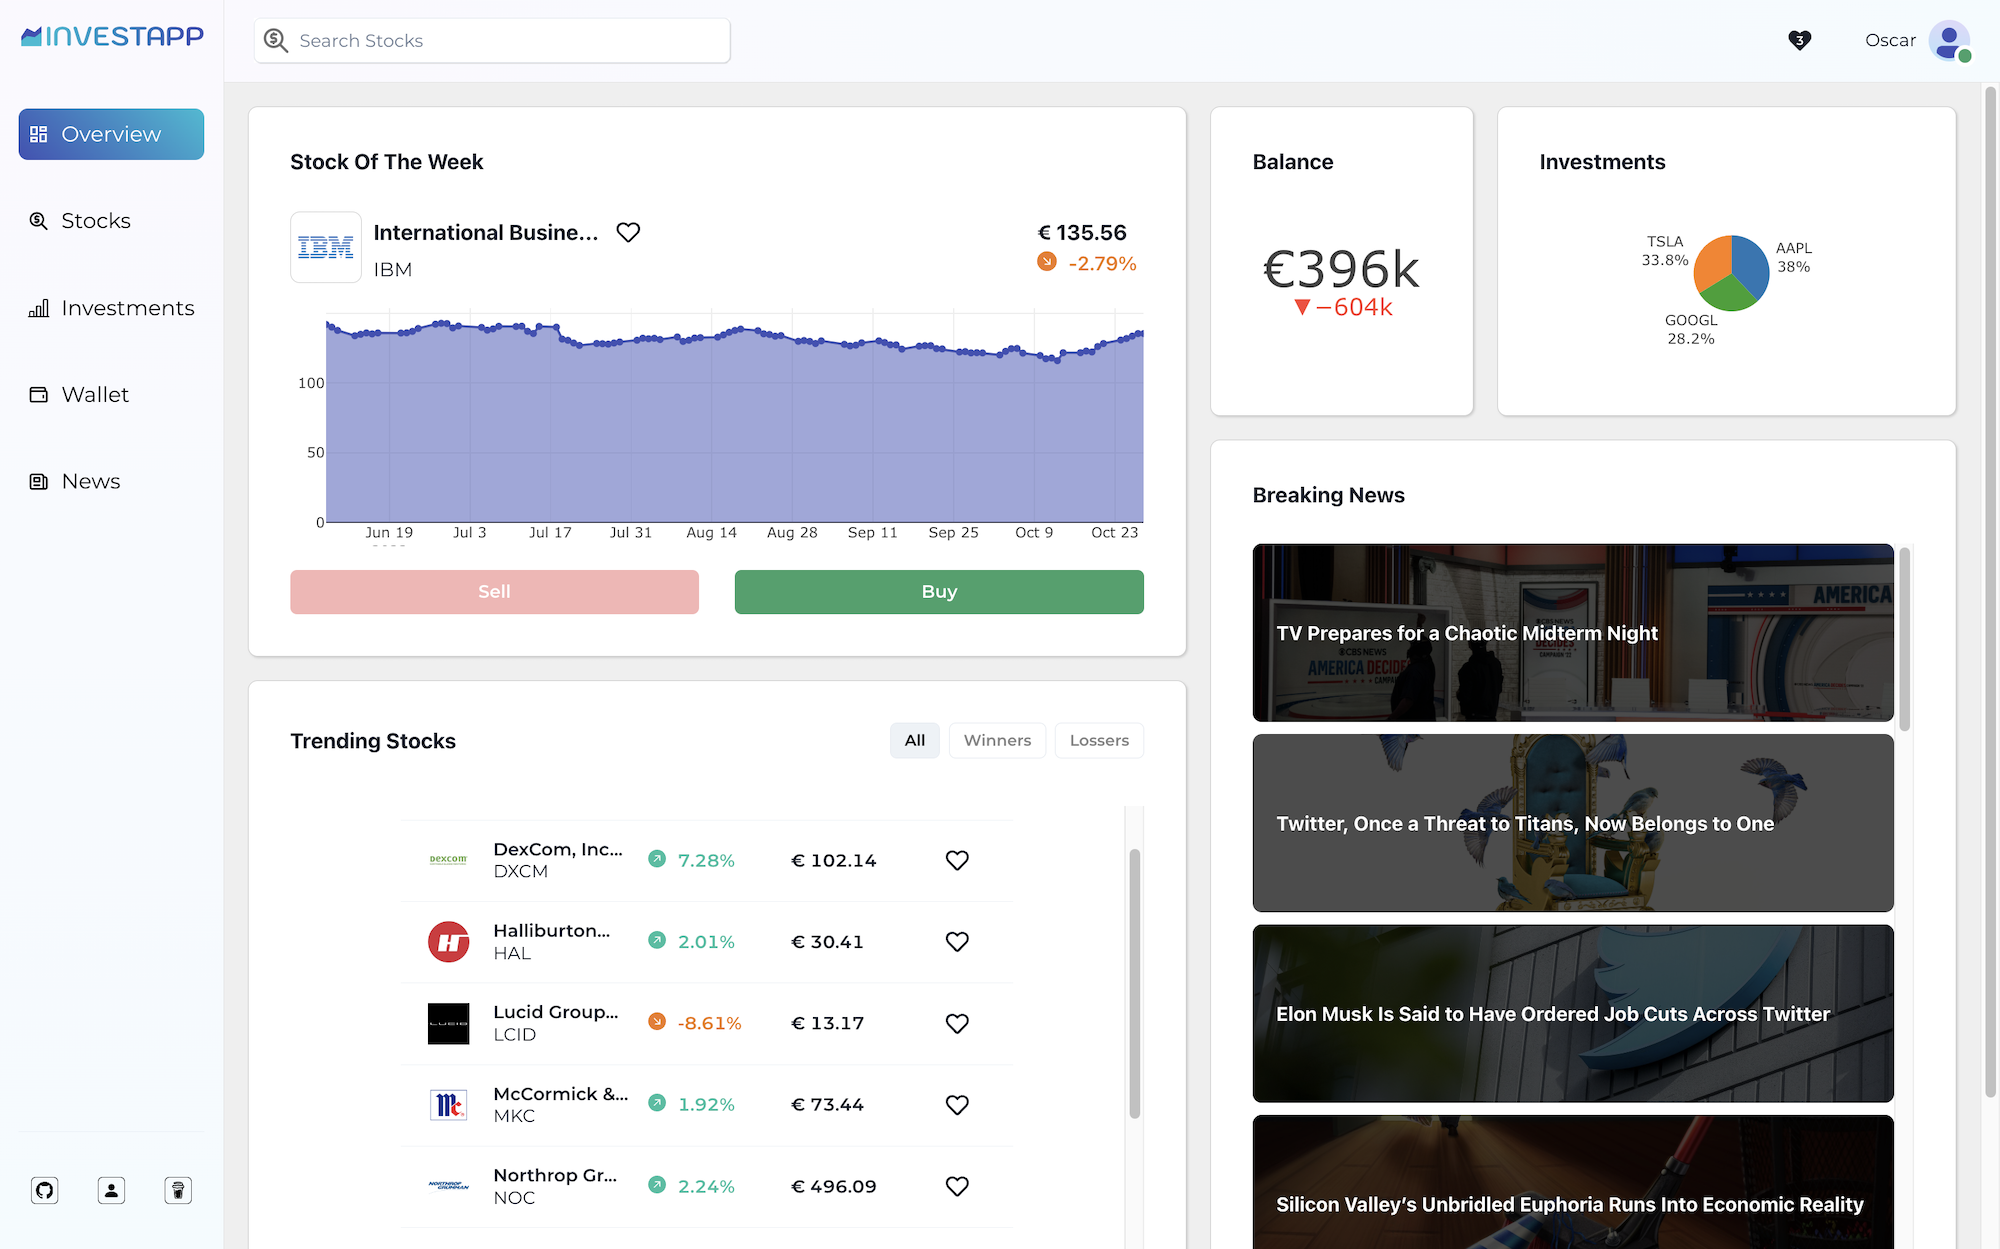Favorite IBM with the heart toggle
The height and width of the screenshot is (1249, 2000).
[628, 232]
